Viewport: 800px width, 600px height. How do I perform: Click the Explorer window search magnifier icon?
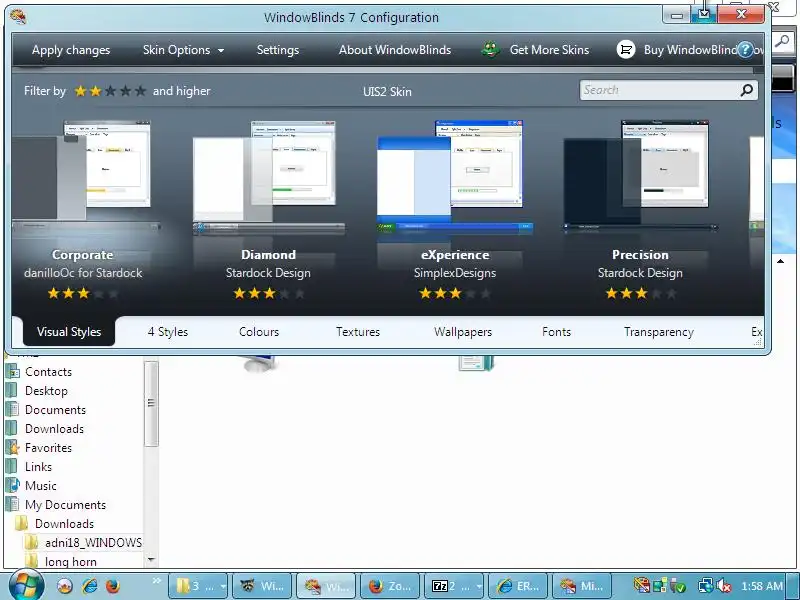pos(782,41)
